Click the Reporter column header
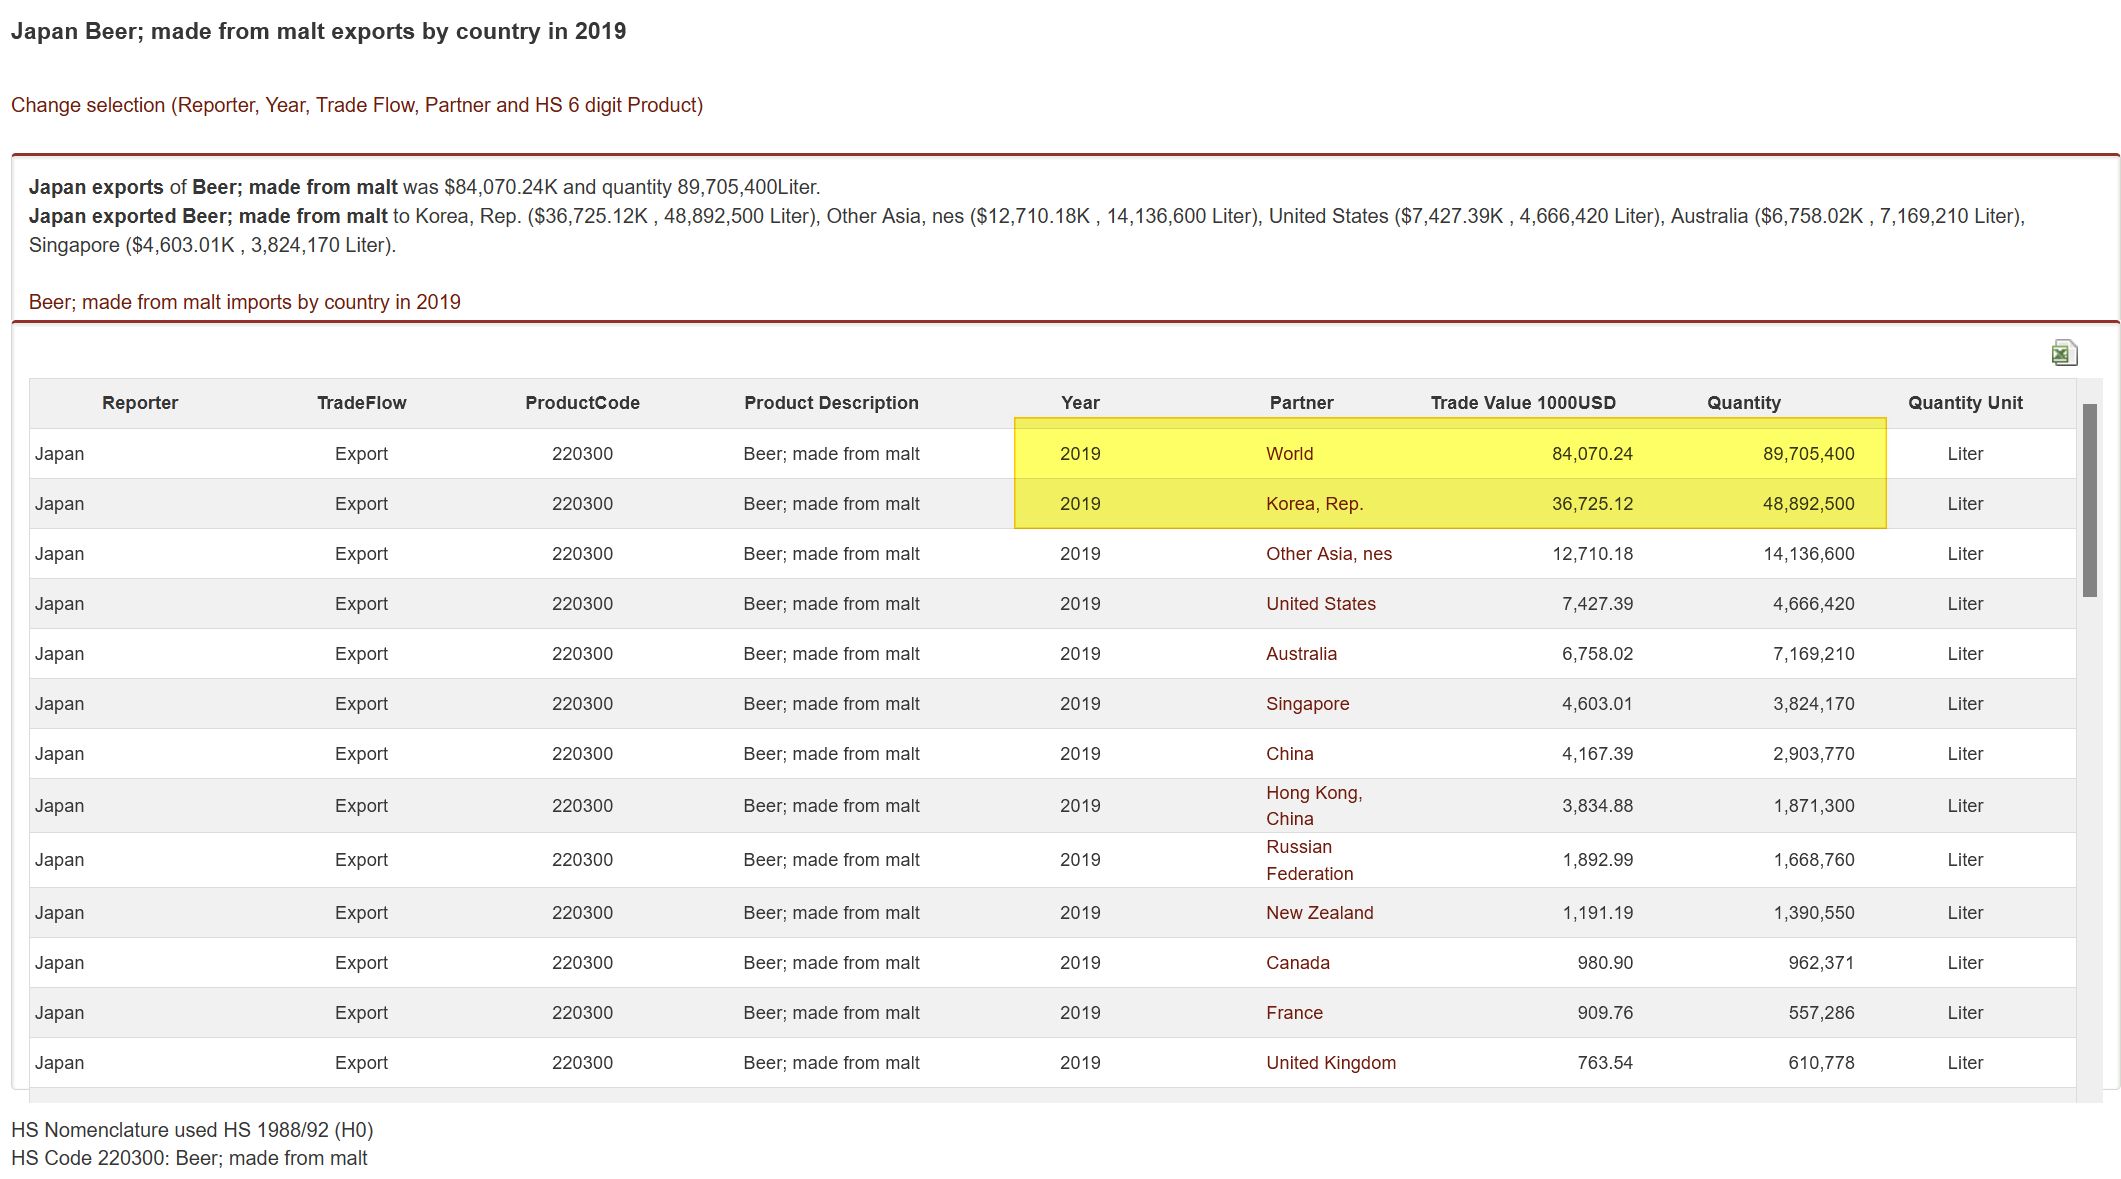 pyautogui.click(x=140, y=403)
